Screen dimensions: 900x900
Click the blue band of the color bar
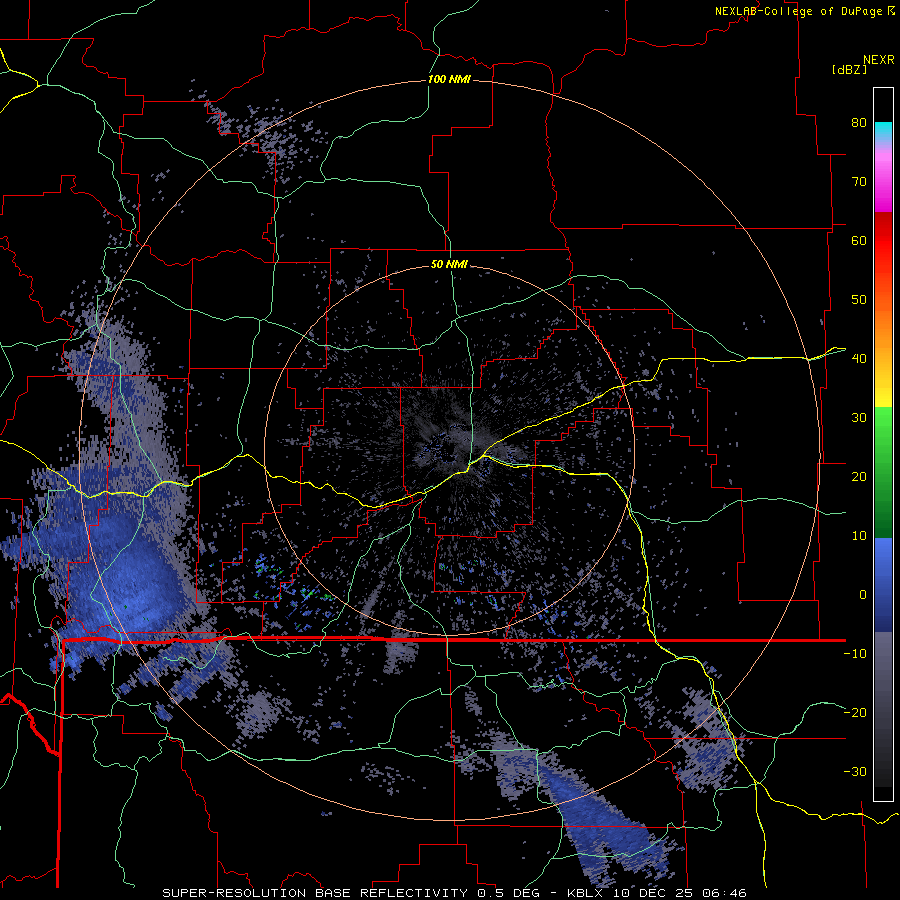coord(883,584)
